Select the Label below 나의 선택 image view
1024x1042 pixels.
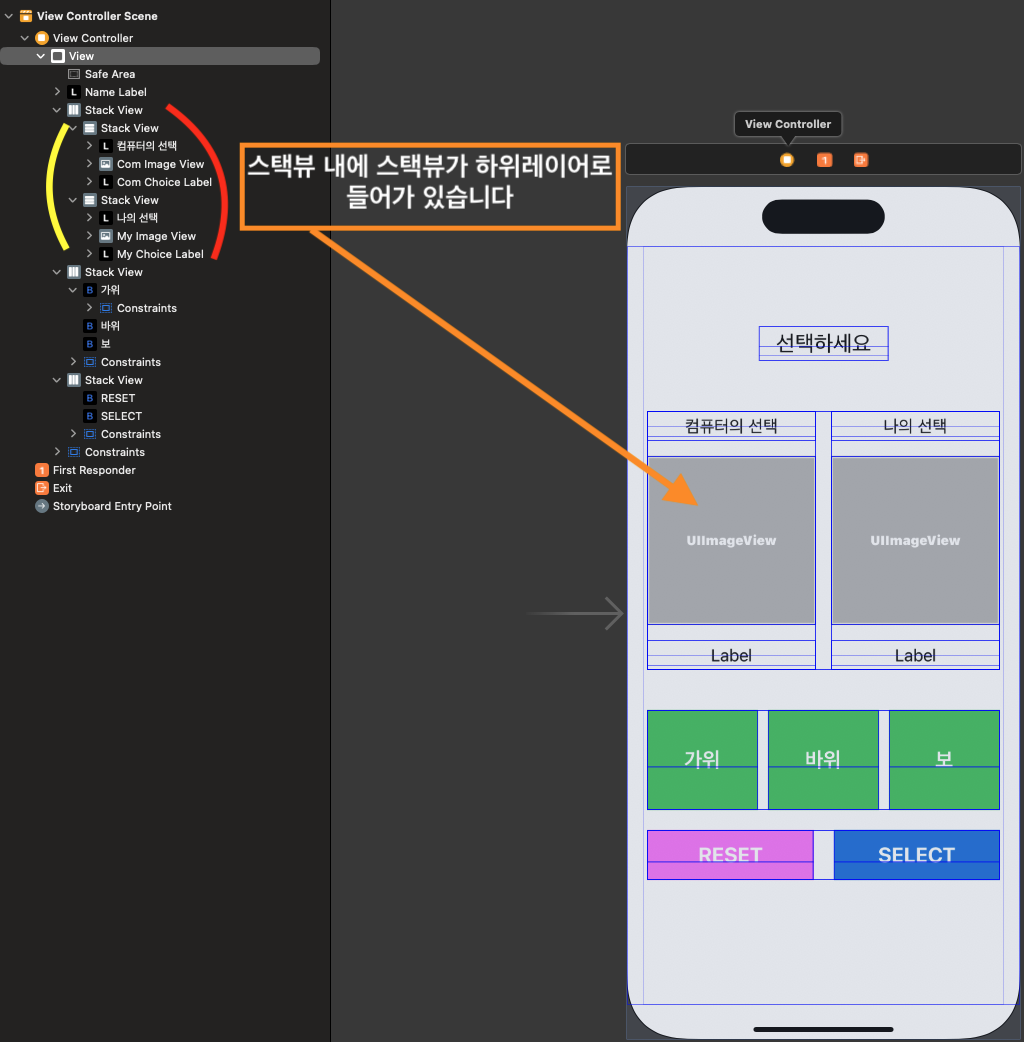tap(915, 655)
